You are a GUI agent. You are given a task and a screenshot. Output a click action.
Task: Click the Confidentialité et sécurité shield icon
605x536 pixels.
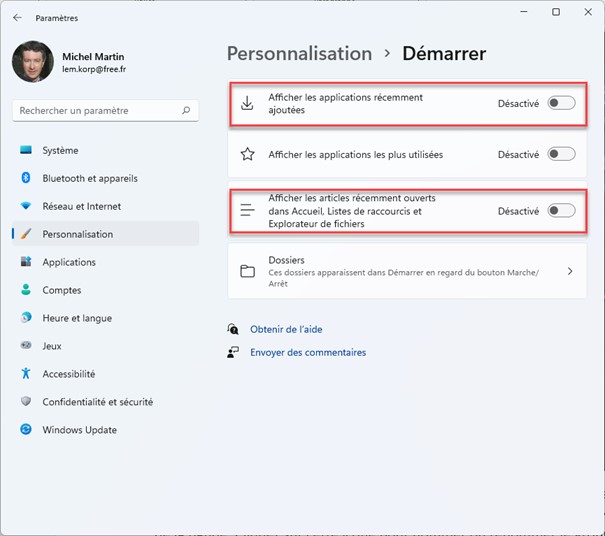pos(26,402)
